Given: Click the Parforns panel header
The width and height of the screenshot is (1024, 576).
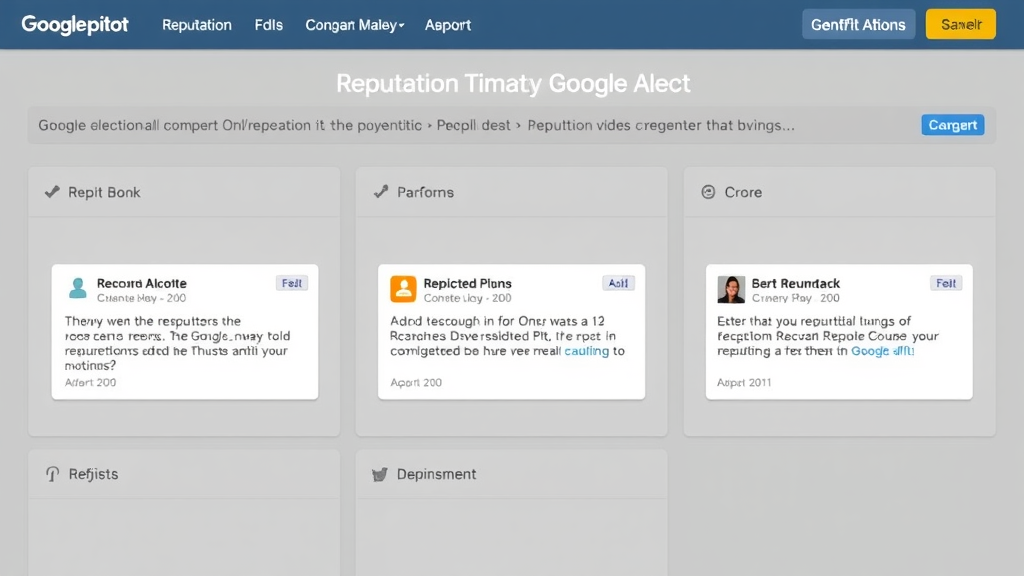Looking at the screenshot, I should [511, 192].
